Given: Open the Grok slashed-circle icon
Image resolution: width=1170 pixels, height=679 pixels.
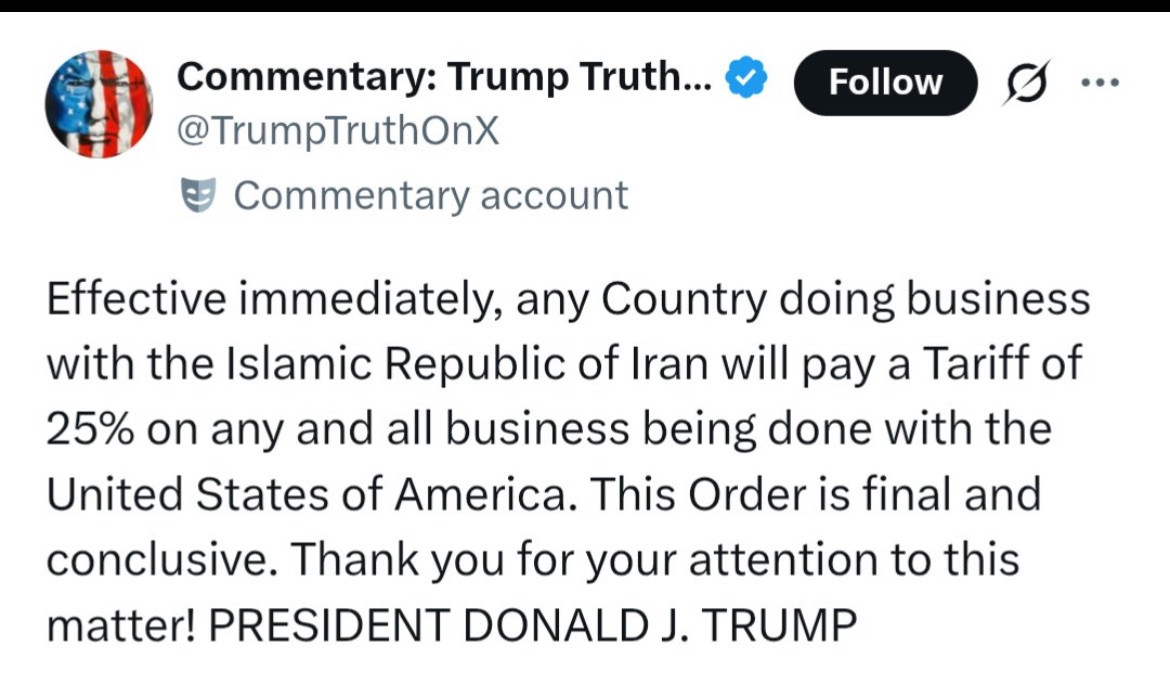Looking at the screenshot, I should click(1027, 82).
